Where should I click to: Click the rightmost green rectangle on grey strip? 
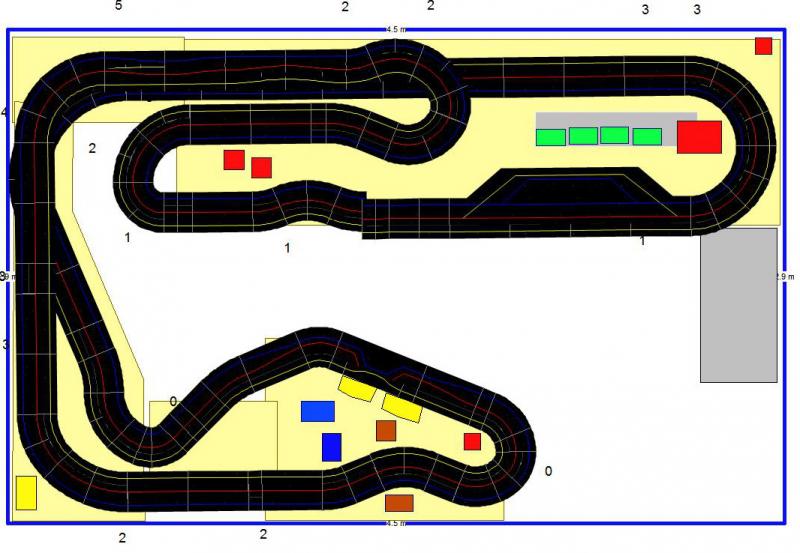point(647,137)
